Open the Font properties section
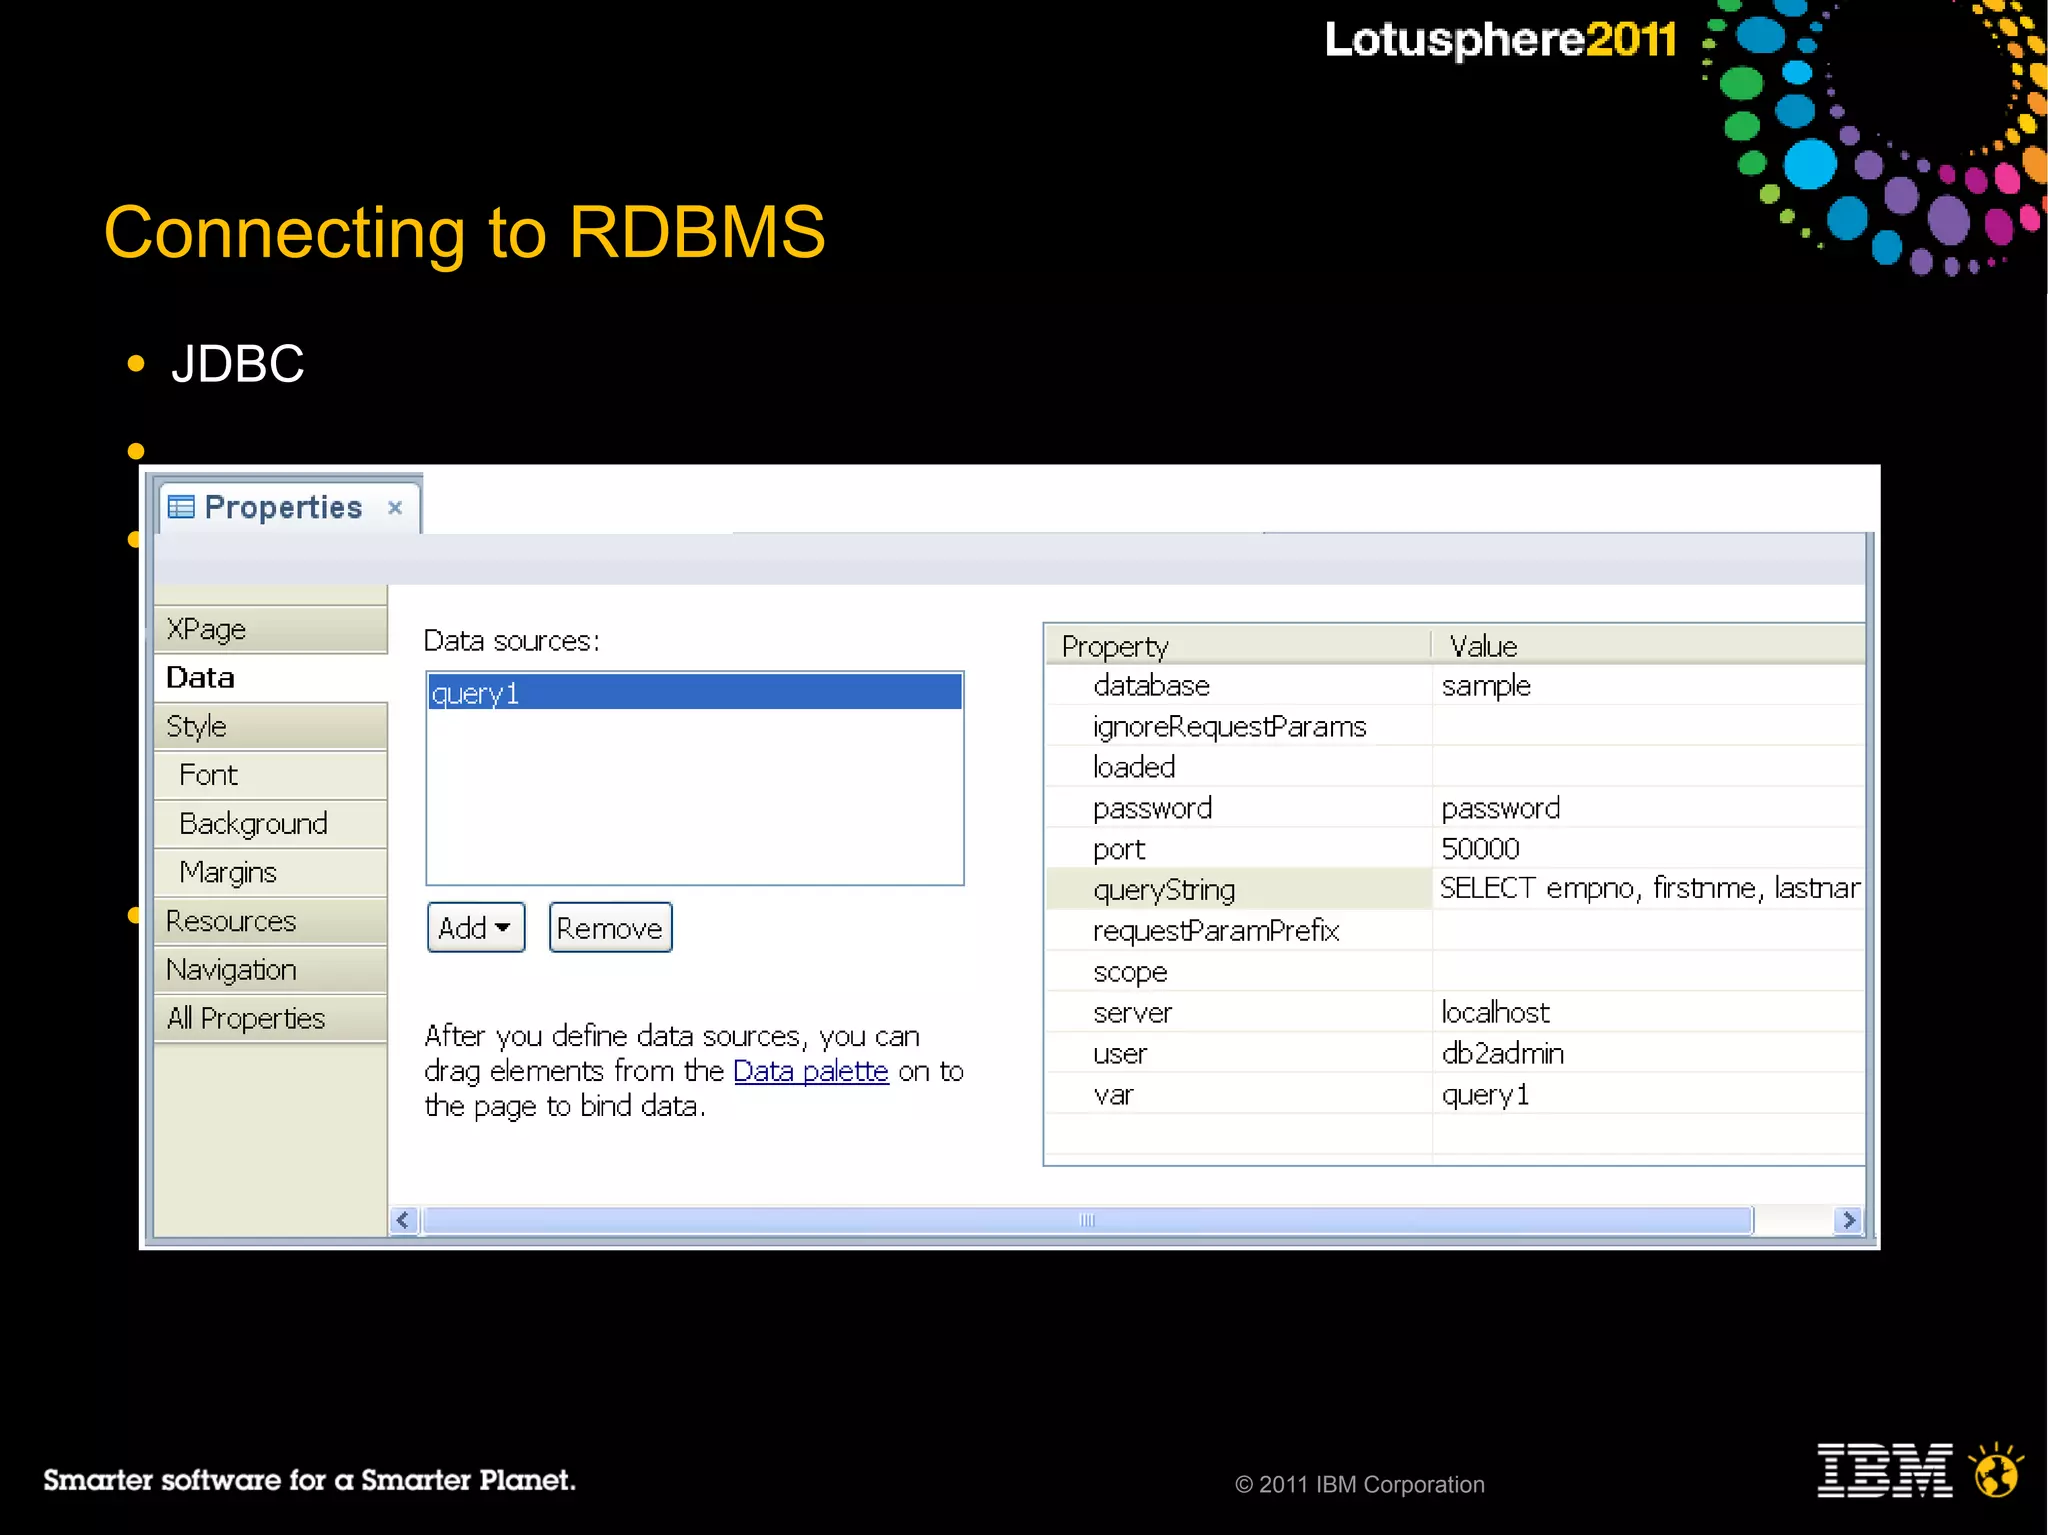 [270, 775]
